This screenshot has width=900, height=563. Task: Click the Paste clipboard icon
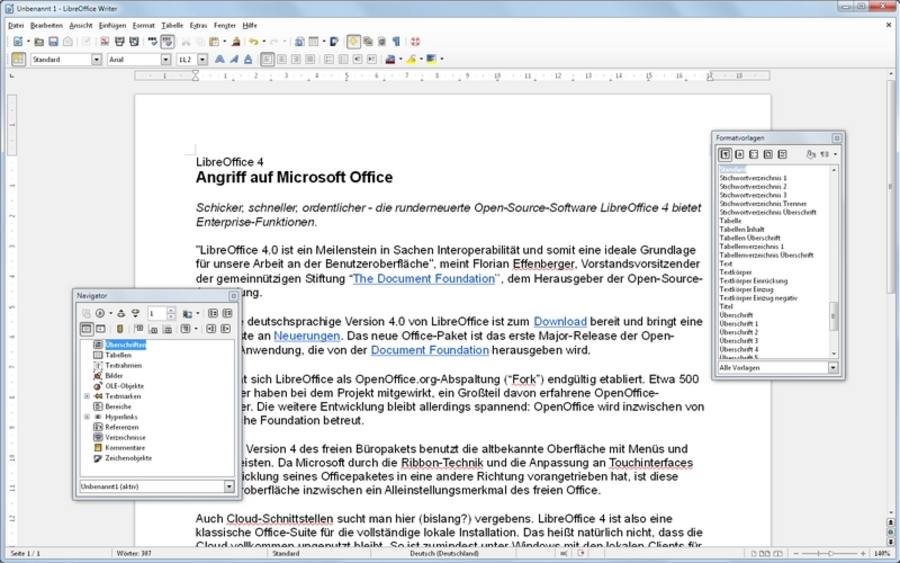pyautogui.click(x=214, y=41)
